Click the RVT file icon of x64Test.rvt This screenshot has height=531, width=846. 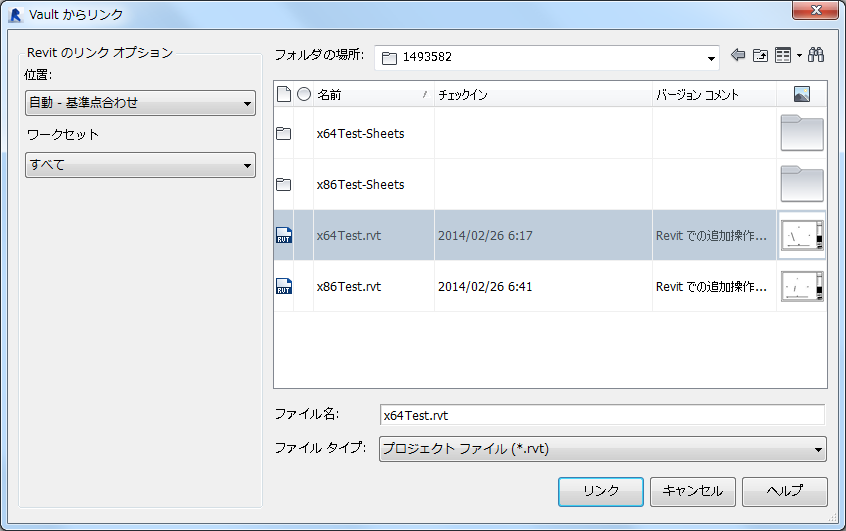tap(284, 235)
